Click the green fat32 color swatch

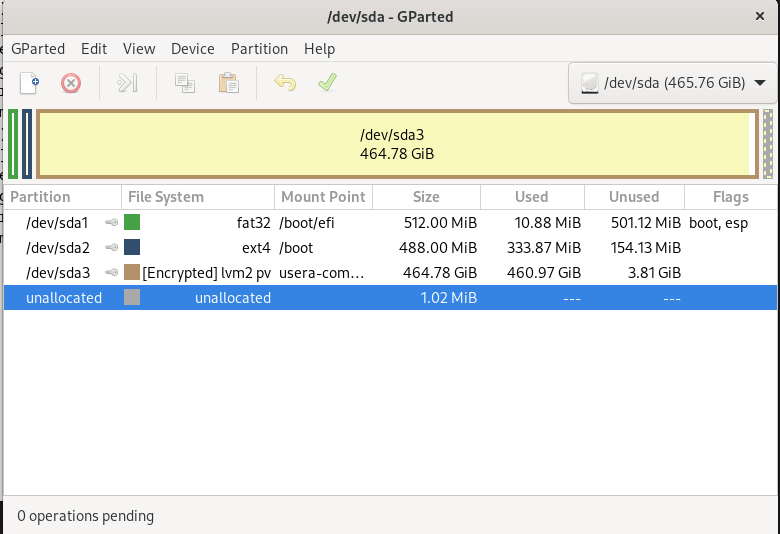point(132,223)
